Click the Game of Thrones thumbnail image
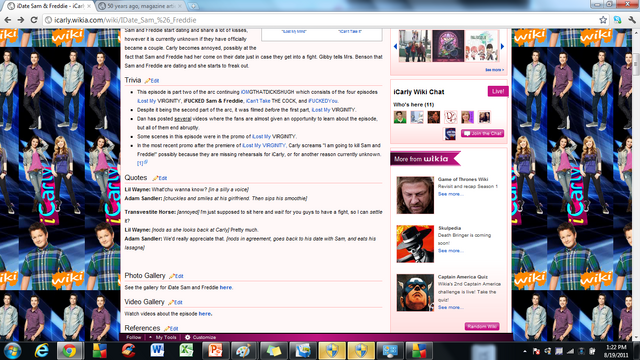 (x=415, y=195)
